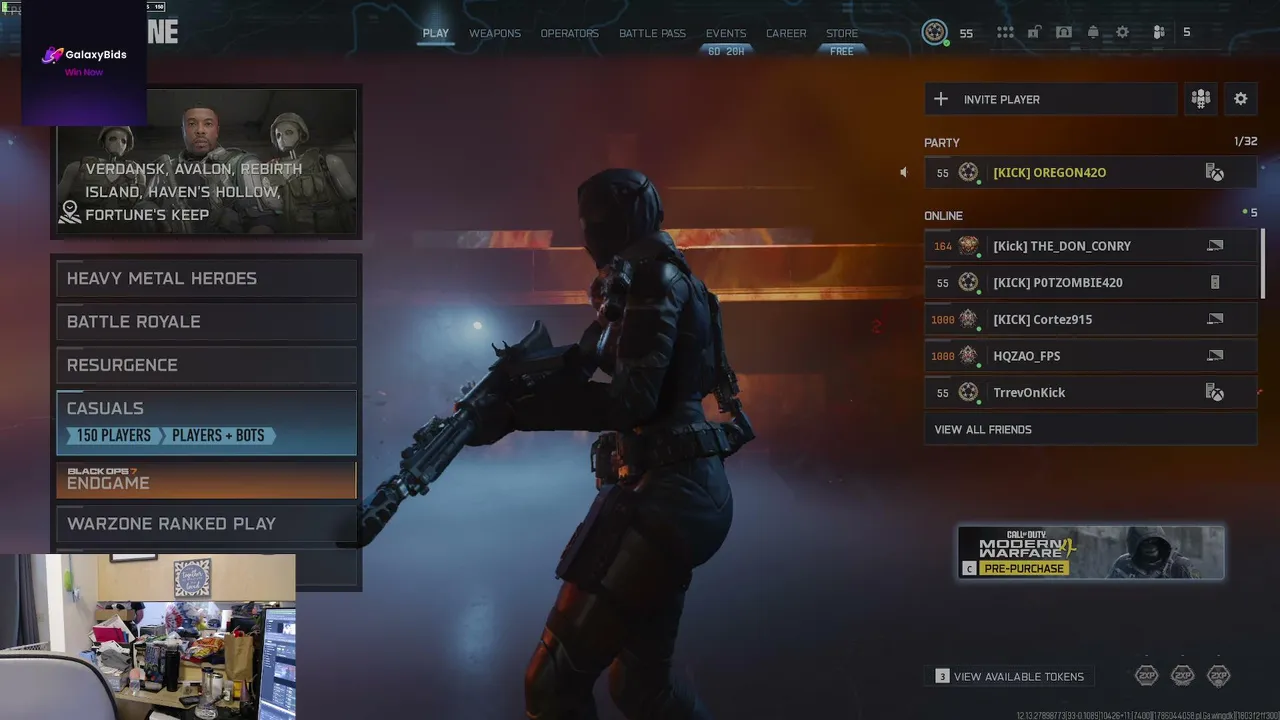Open View Available Tokens
This screenshot has height=720, width=1280.
[x=1010, y=677]
